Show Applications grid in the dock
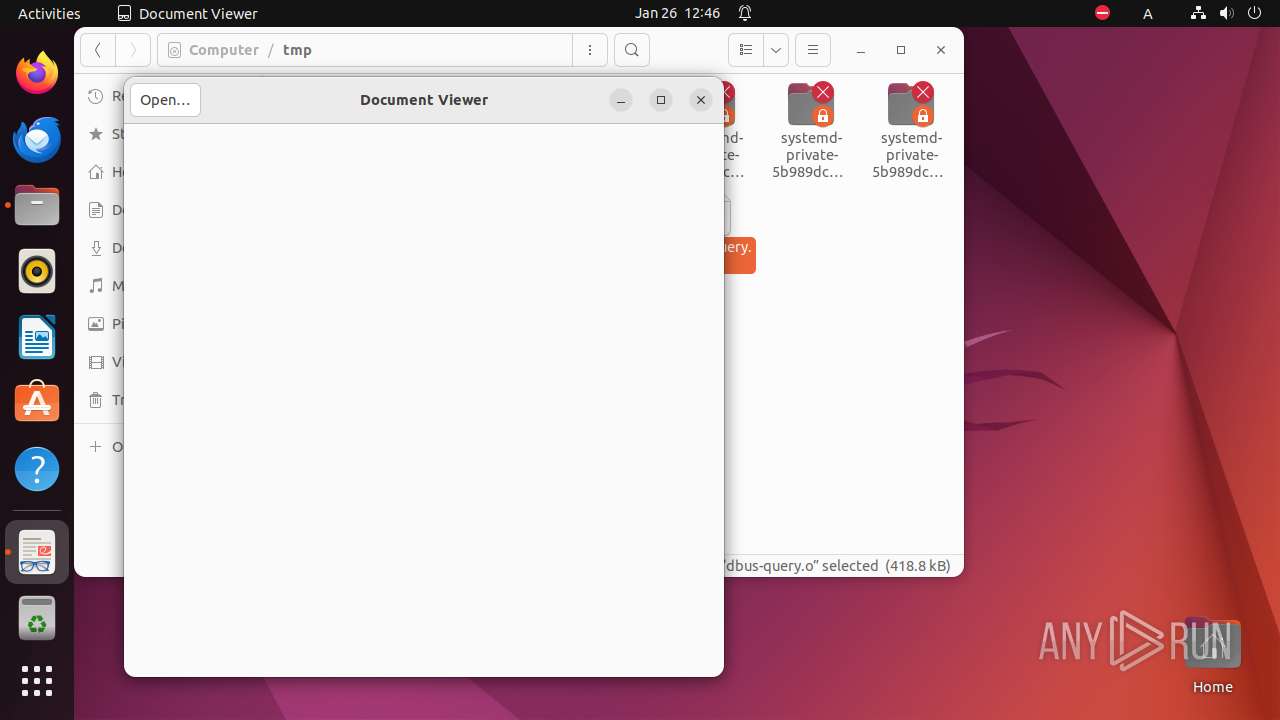This screenshot has width=1280, height=720. pyautogui.click(x=37, y=681)
